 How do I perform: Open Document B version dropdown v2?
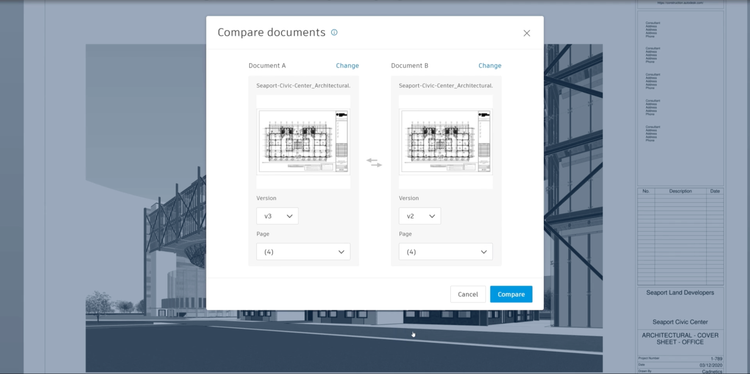[420, 216]
